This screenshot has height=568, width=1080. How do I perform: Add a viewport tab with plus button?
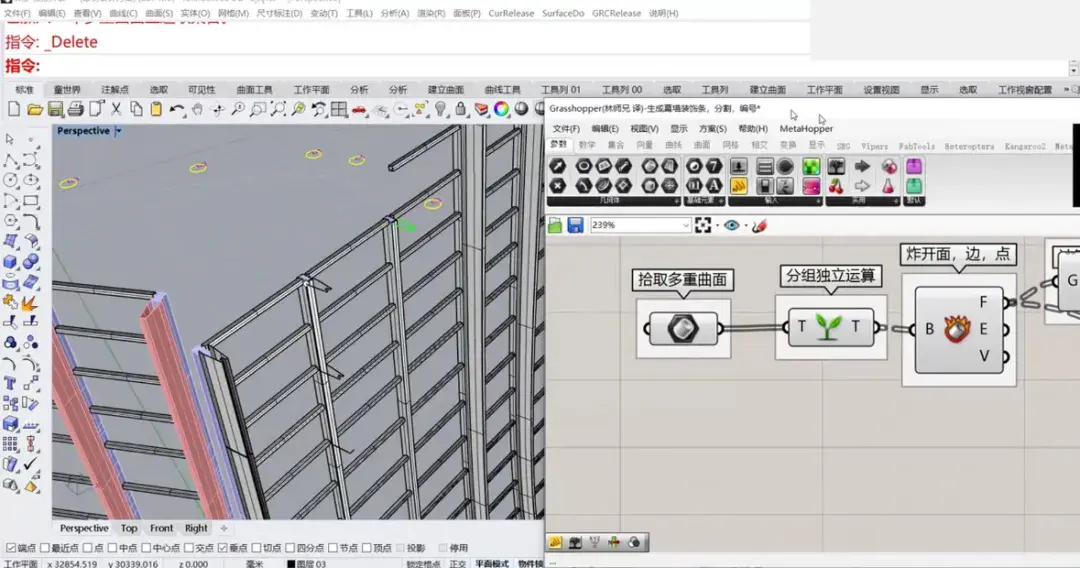point(224,529)
